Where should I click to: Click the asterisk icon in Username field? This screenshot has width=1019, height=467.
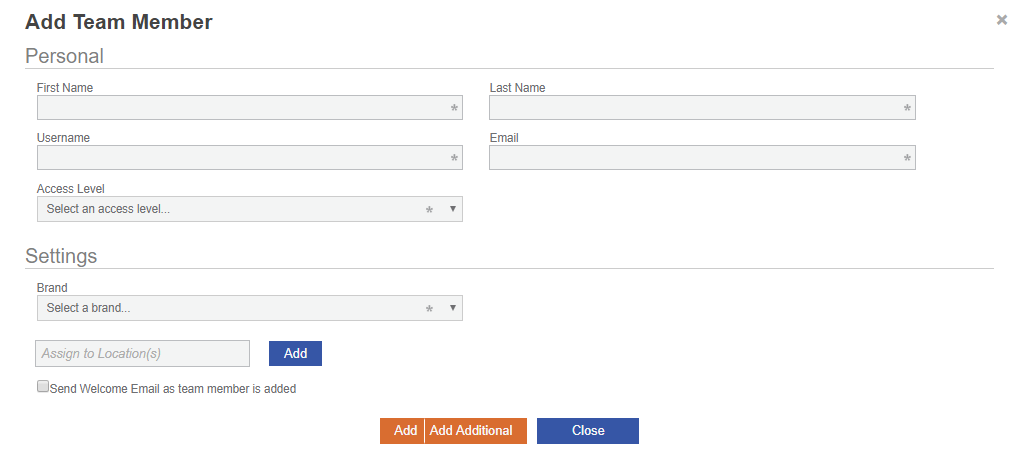pyautogui.click(x=454, y=159)
